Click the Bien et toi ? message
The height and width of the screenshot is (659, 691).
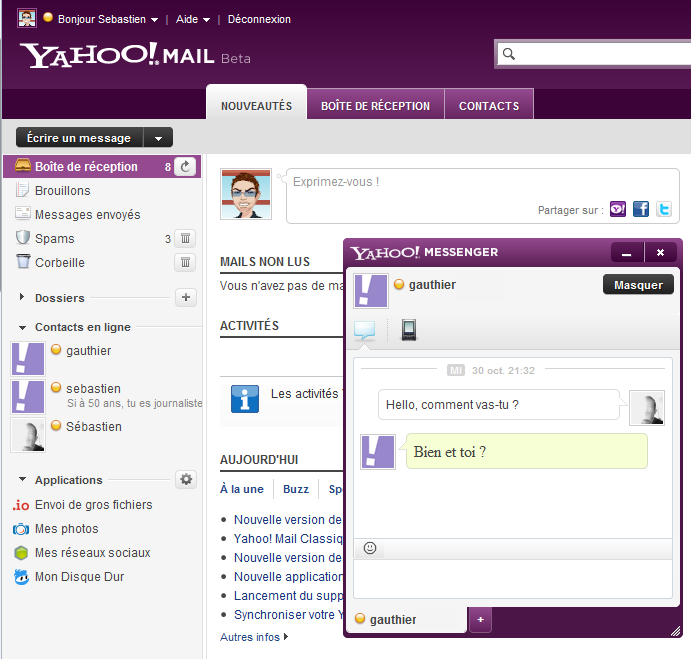[x=527, y=451]
